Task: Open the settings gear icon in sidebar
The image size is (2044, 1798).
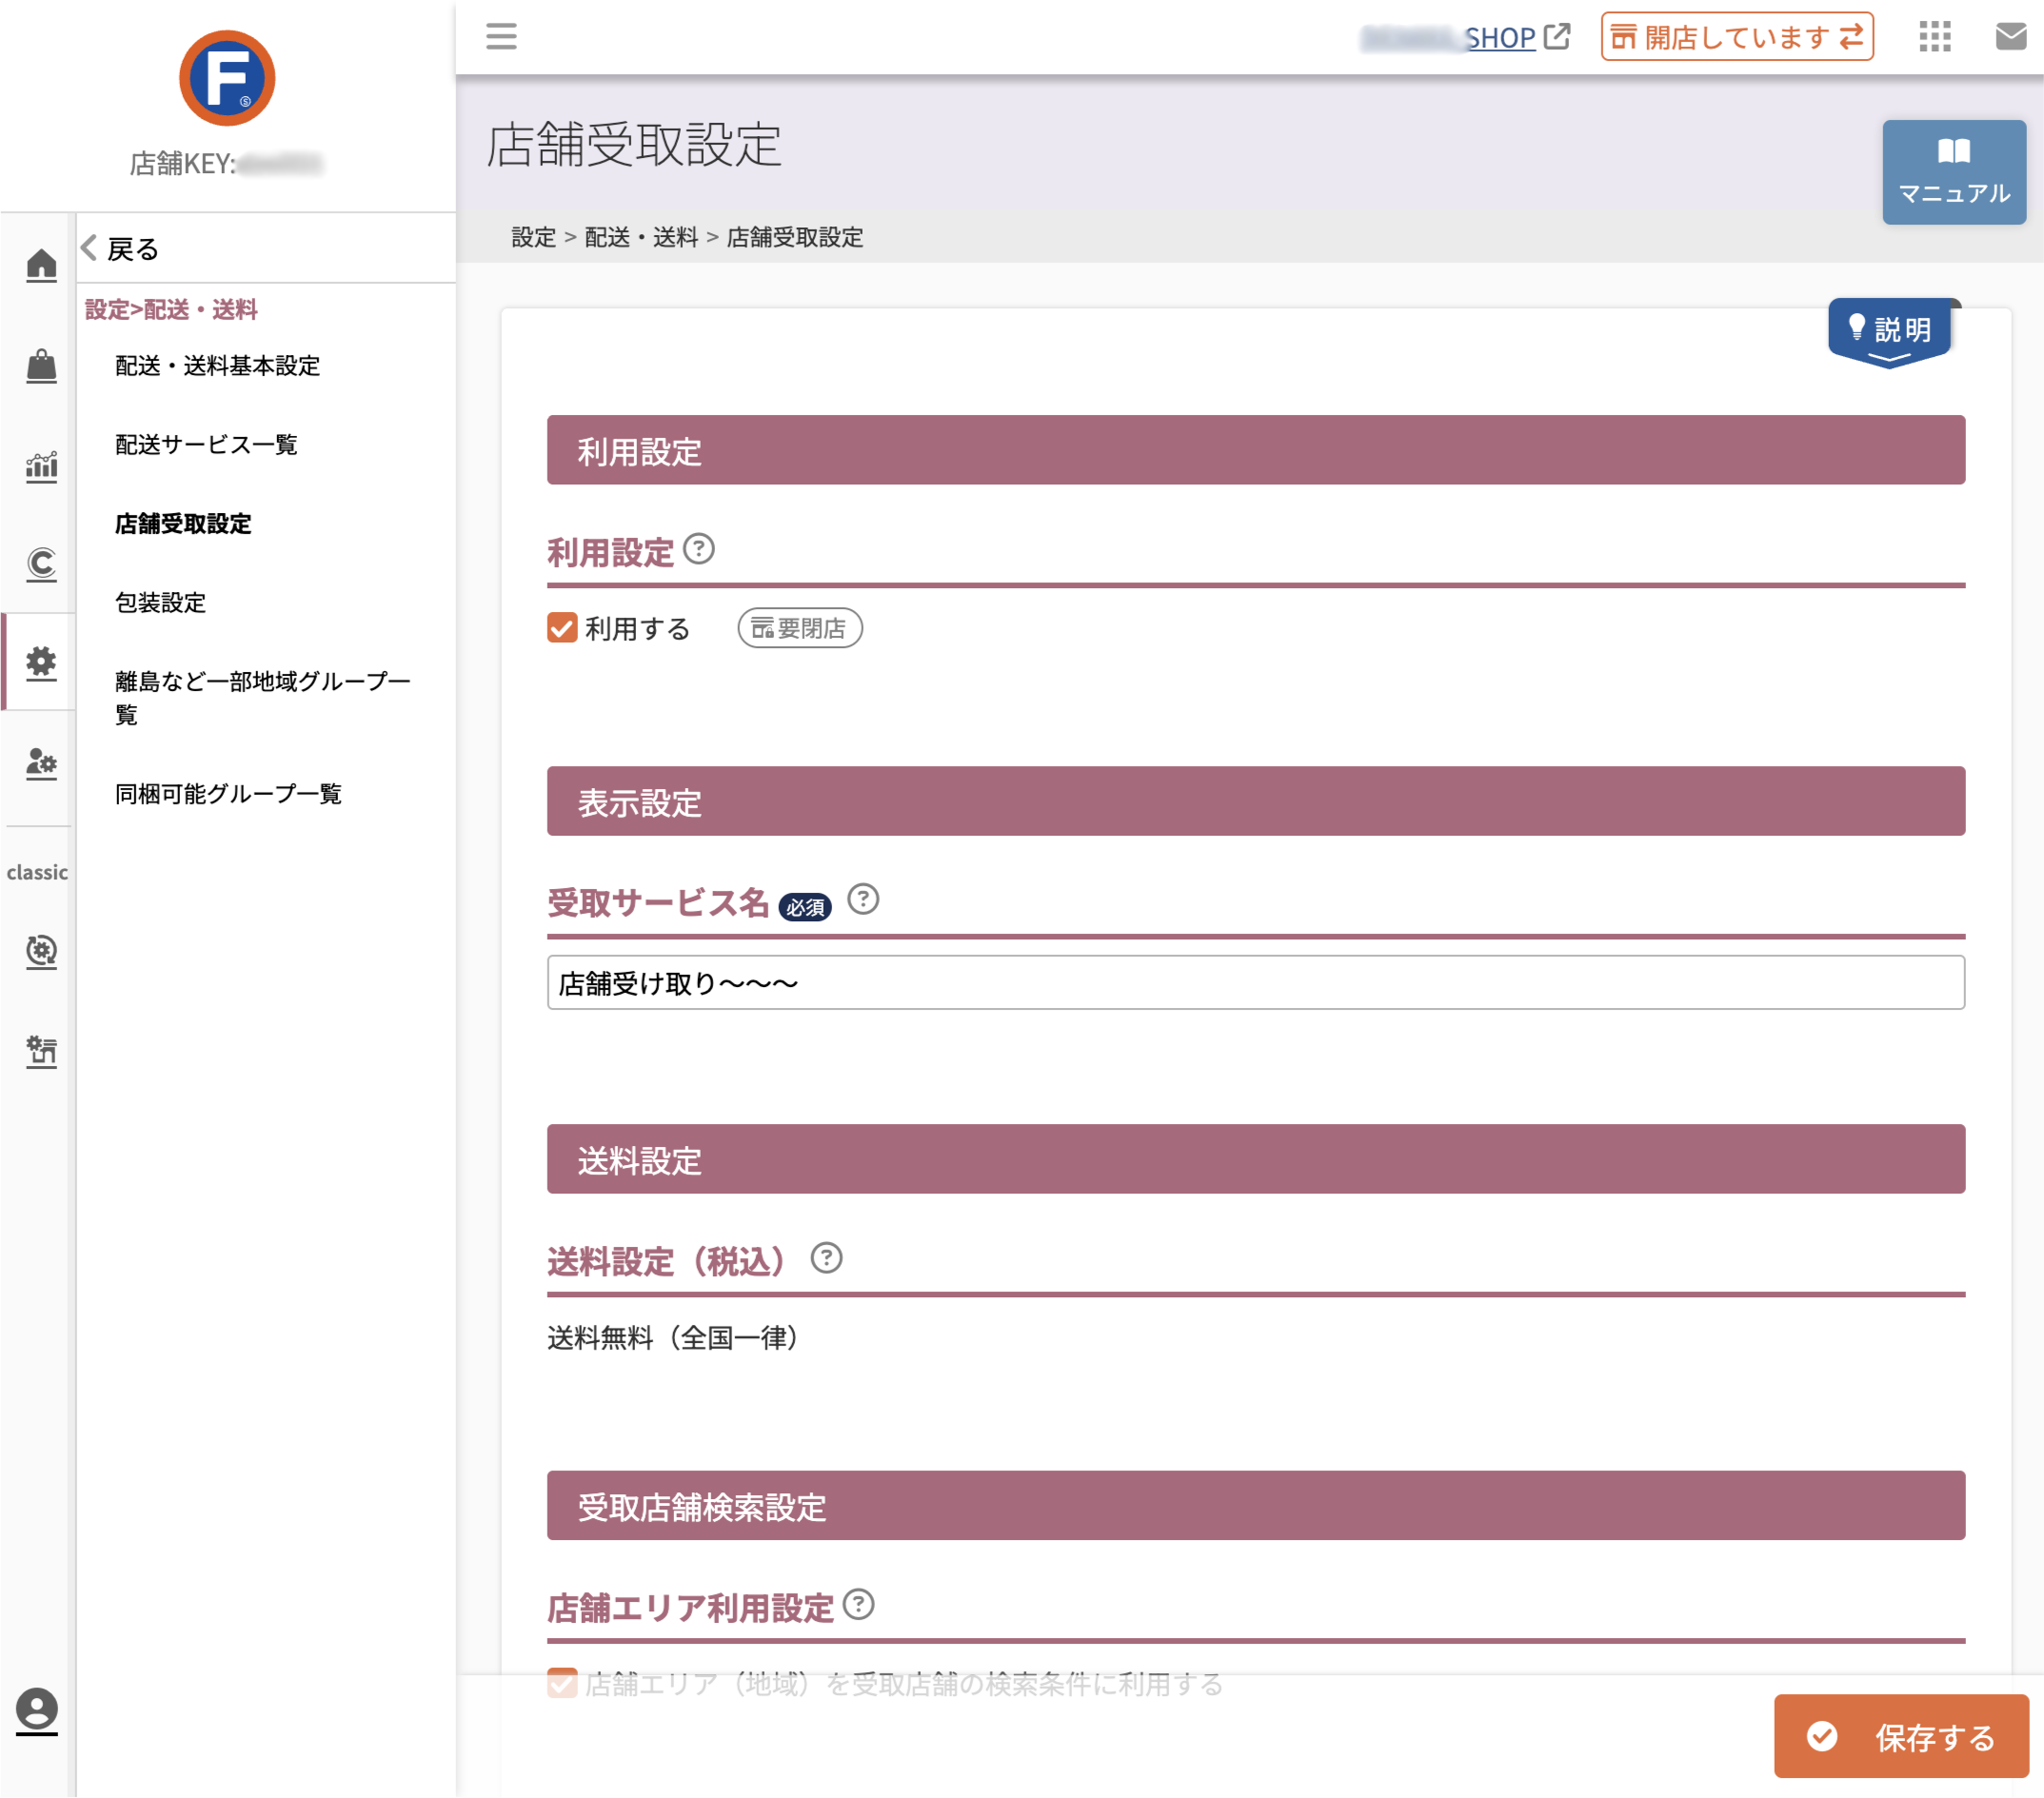Action: (41, 663)
